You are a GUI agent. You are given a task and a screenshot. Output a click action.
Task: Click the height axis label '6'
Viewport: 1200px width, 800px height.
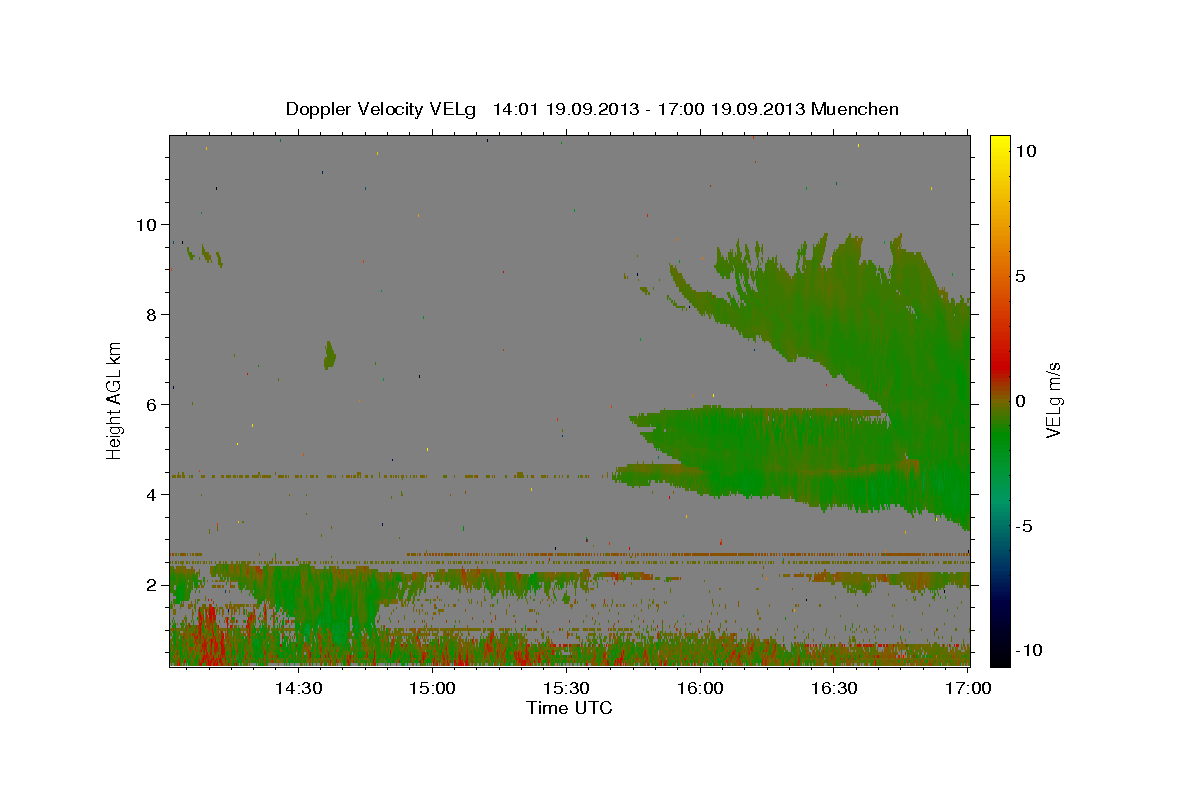coord(151,405)
